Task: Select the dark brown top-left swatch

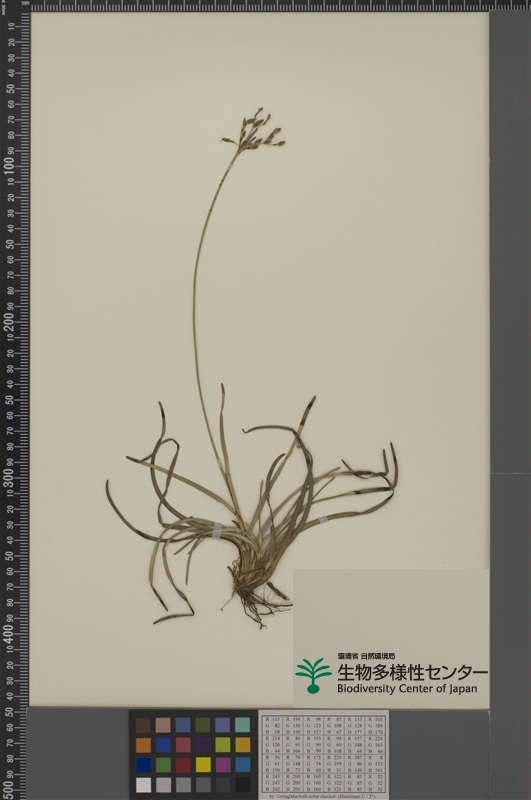Action: [143, 725]
